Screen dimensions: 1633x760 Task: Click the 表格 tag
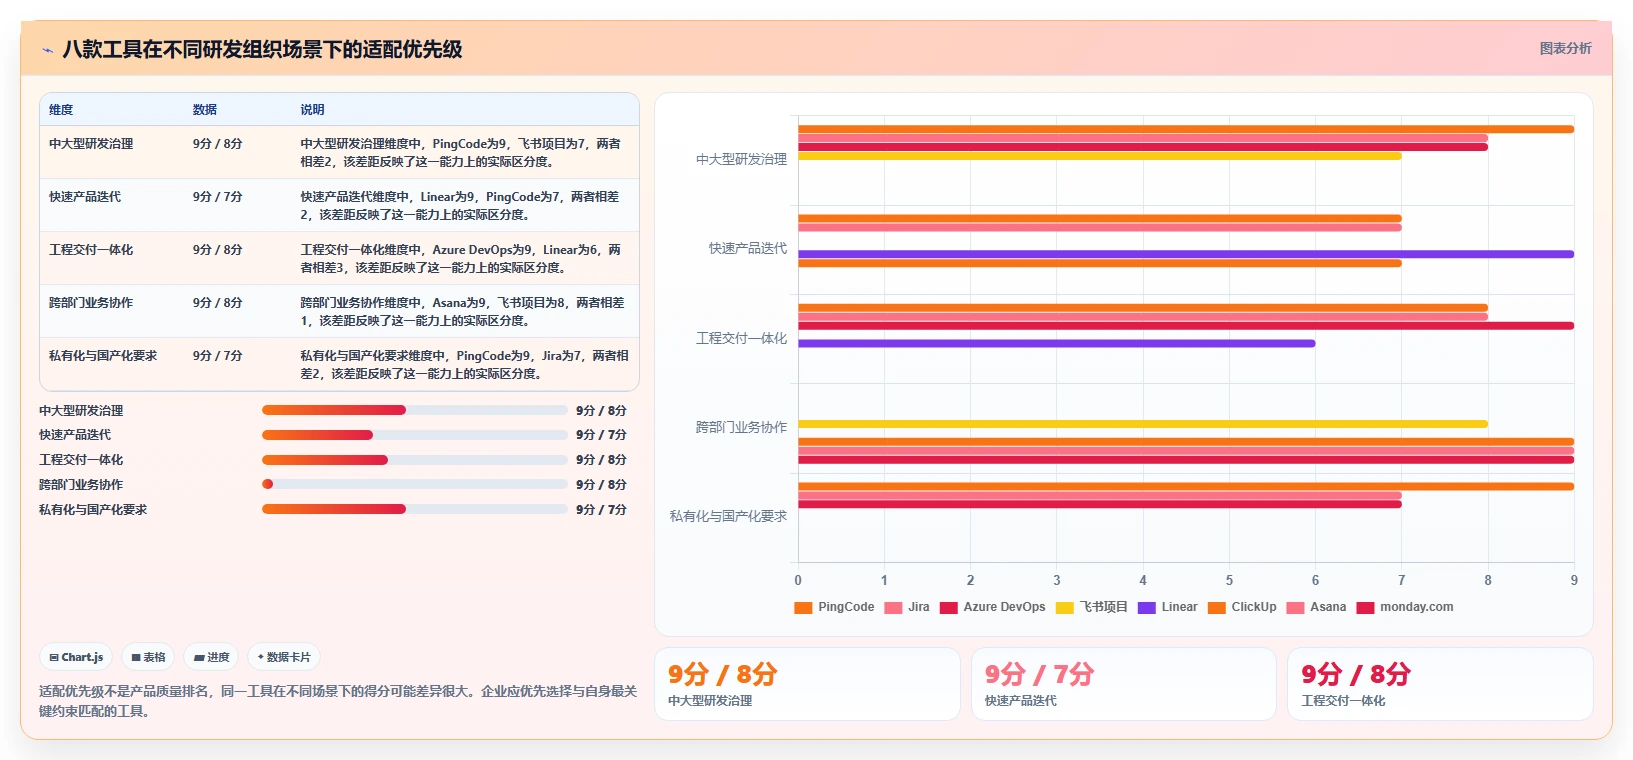pos(148,657)
